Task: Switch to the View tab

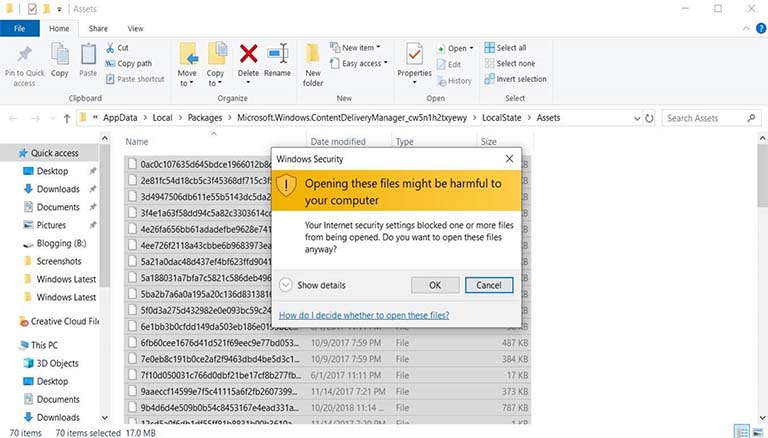Action: [x=136, y=28]
